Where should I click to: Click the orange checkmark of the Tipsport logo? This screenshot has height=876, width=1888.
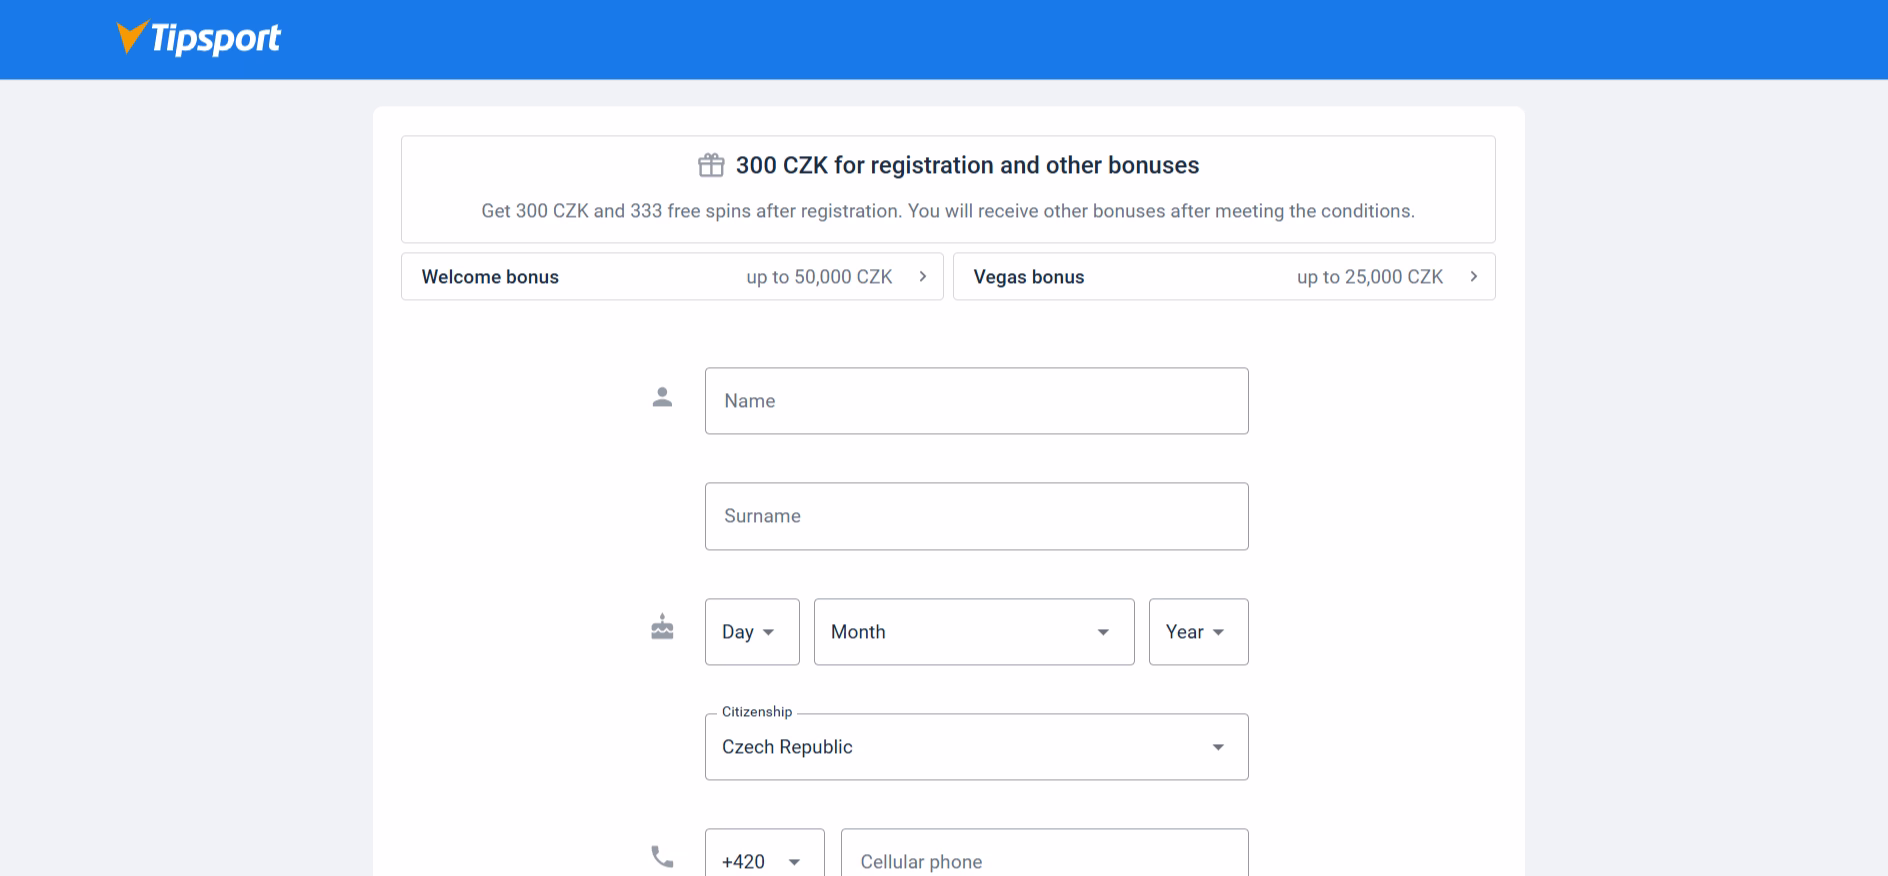pyautogui.click(x=131, y=36)
